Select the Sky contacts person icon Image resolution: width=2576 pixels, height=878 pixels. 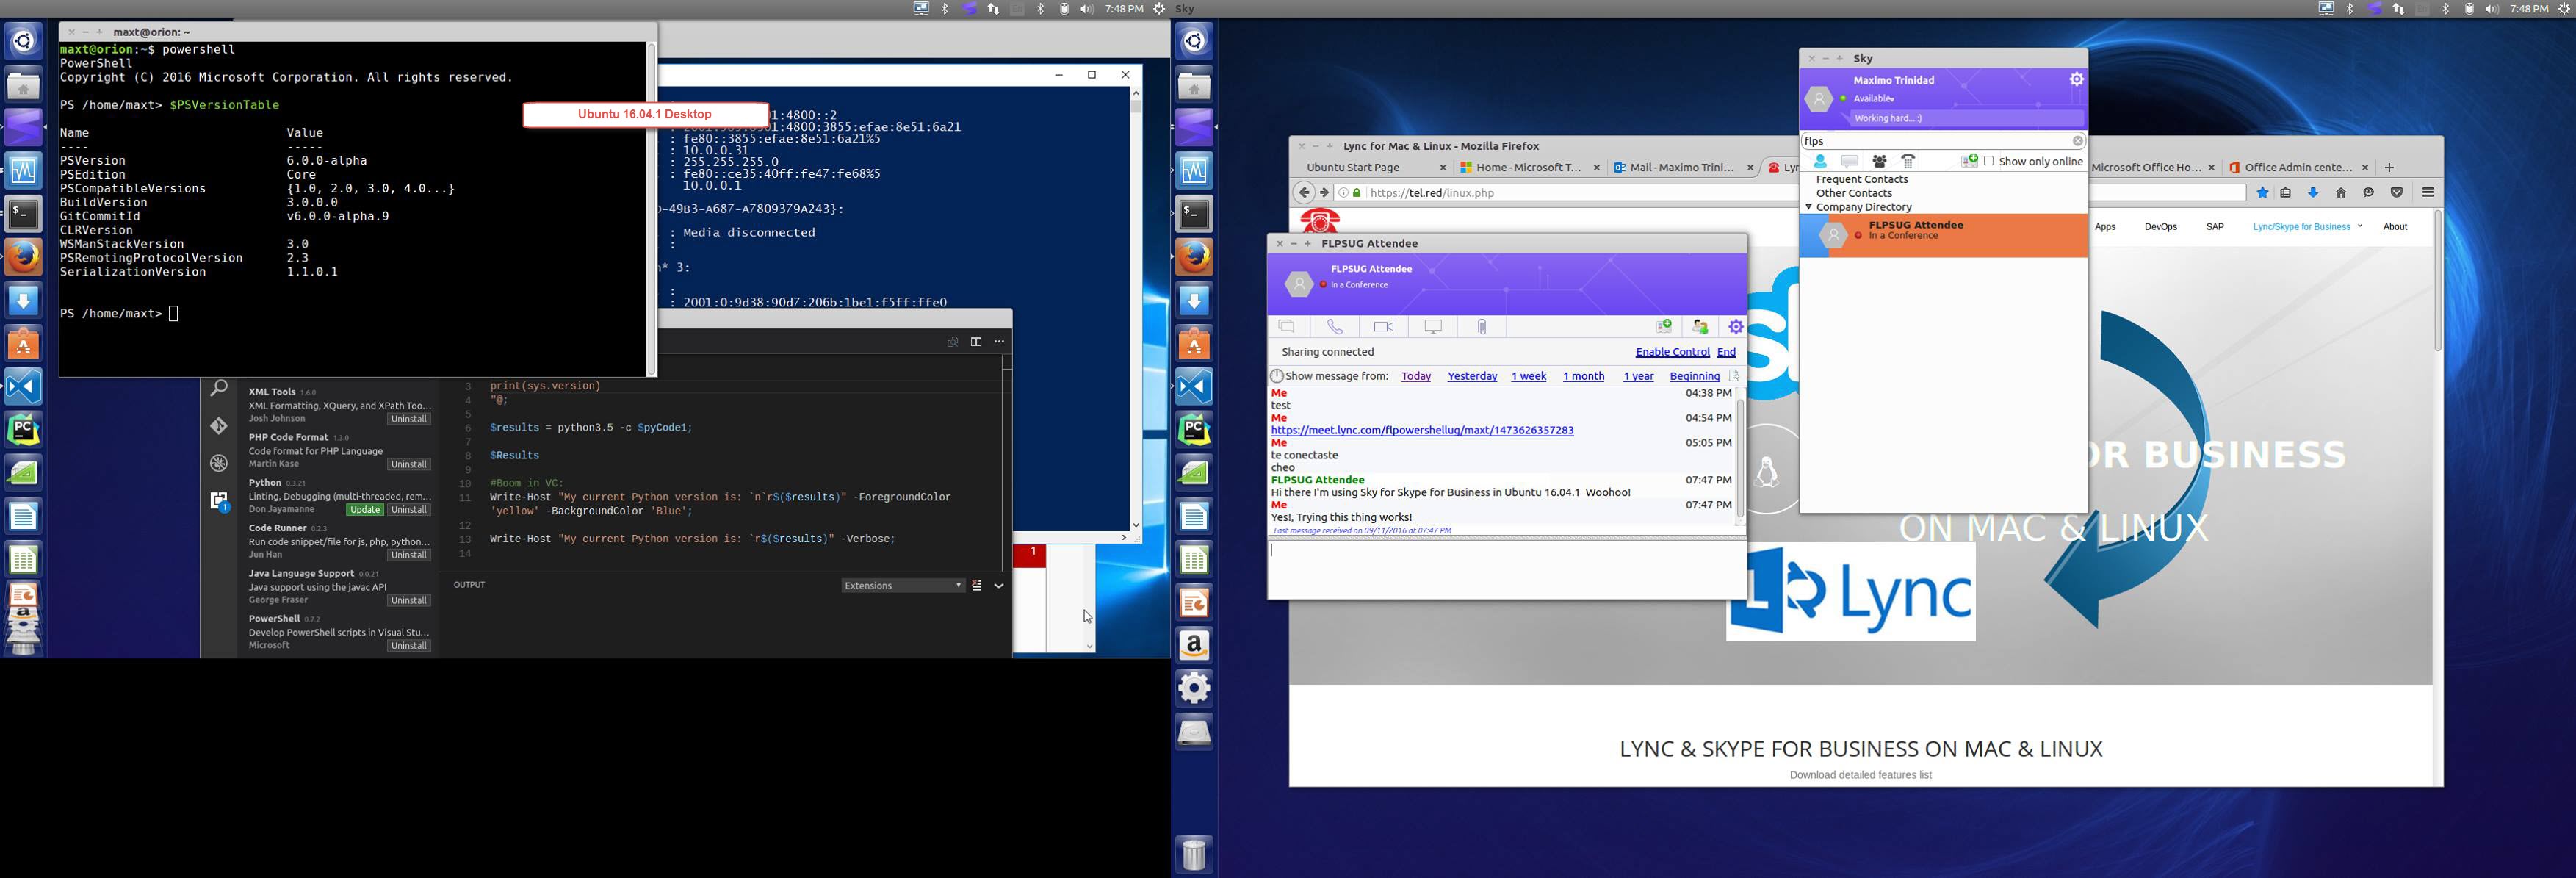tap(1820, 161)
